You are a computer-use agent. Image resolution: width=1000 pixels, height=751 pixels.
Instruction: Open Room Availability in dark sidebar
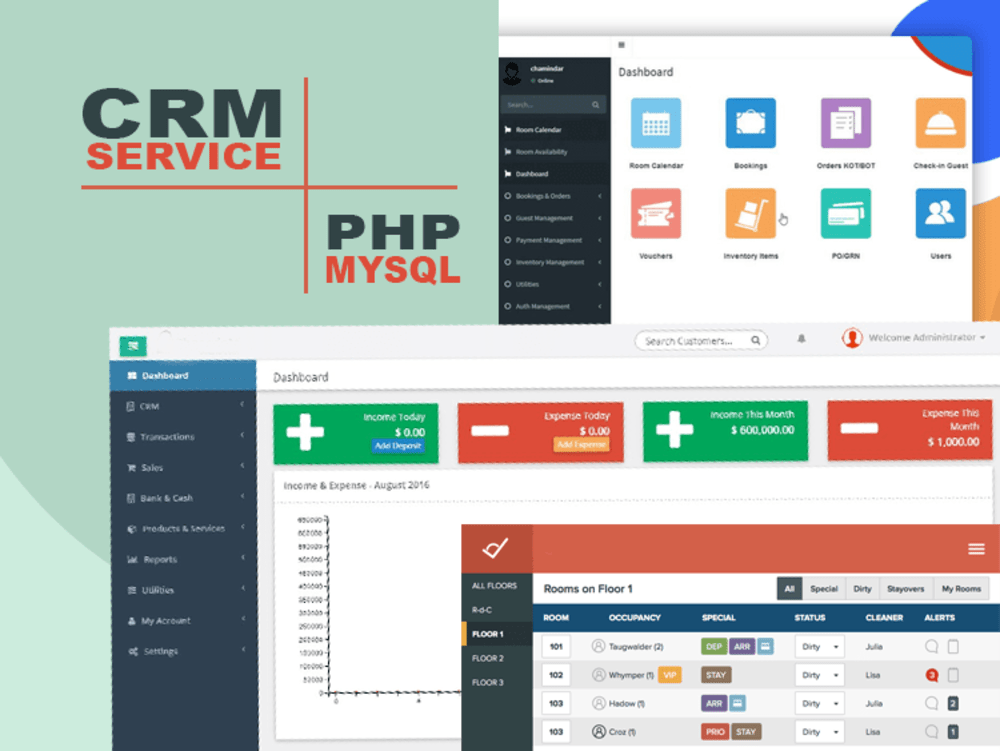554,152
